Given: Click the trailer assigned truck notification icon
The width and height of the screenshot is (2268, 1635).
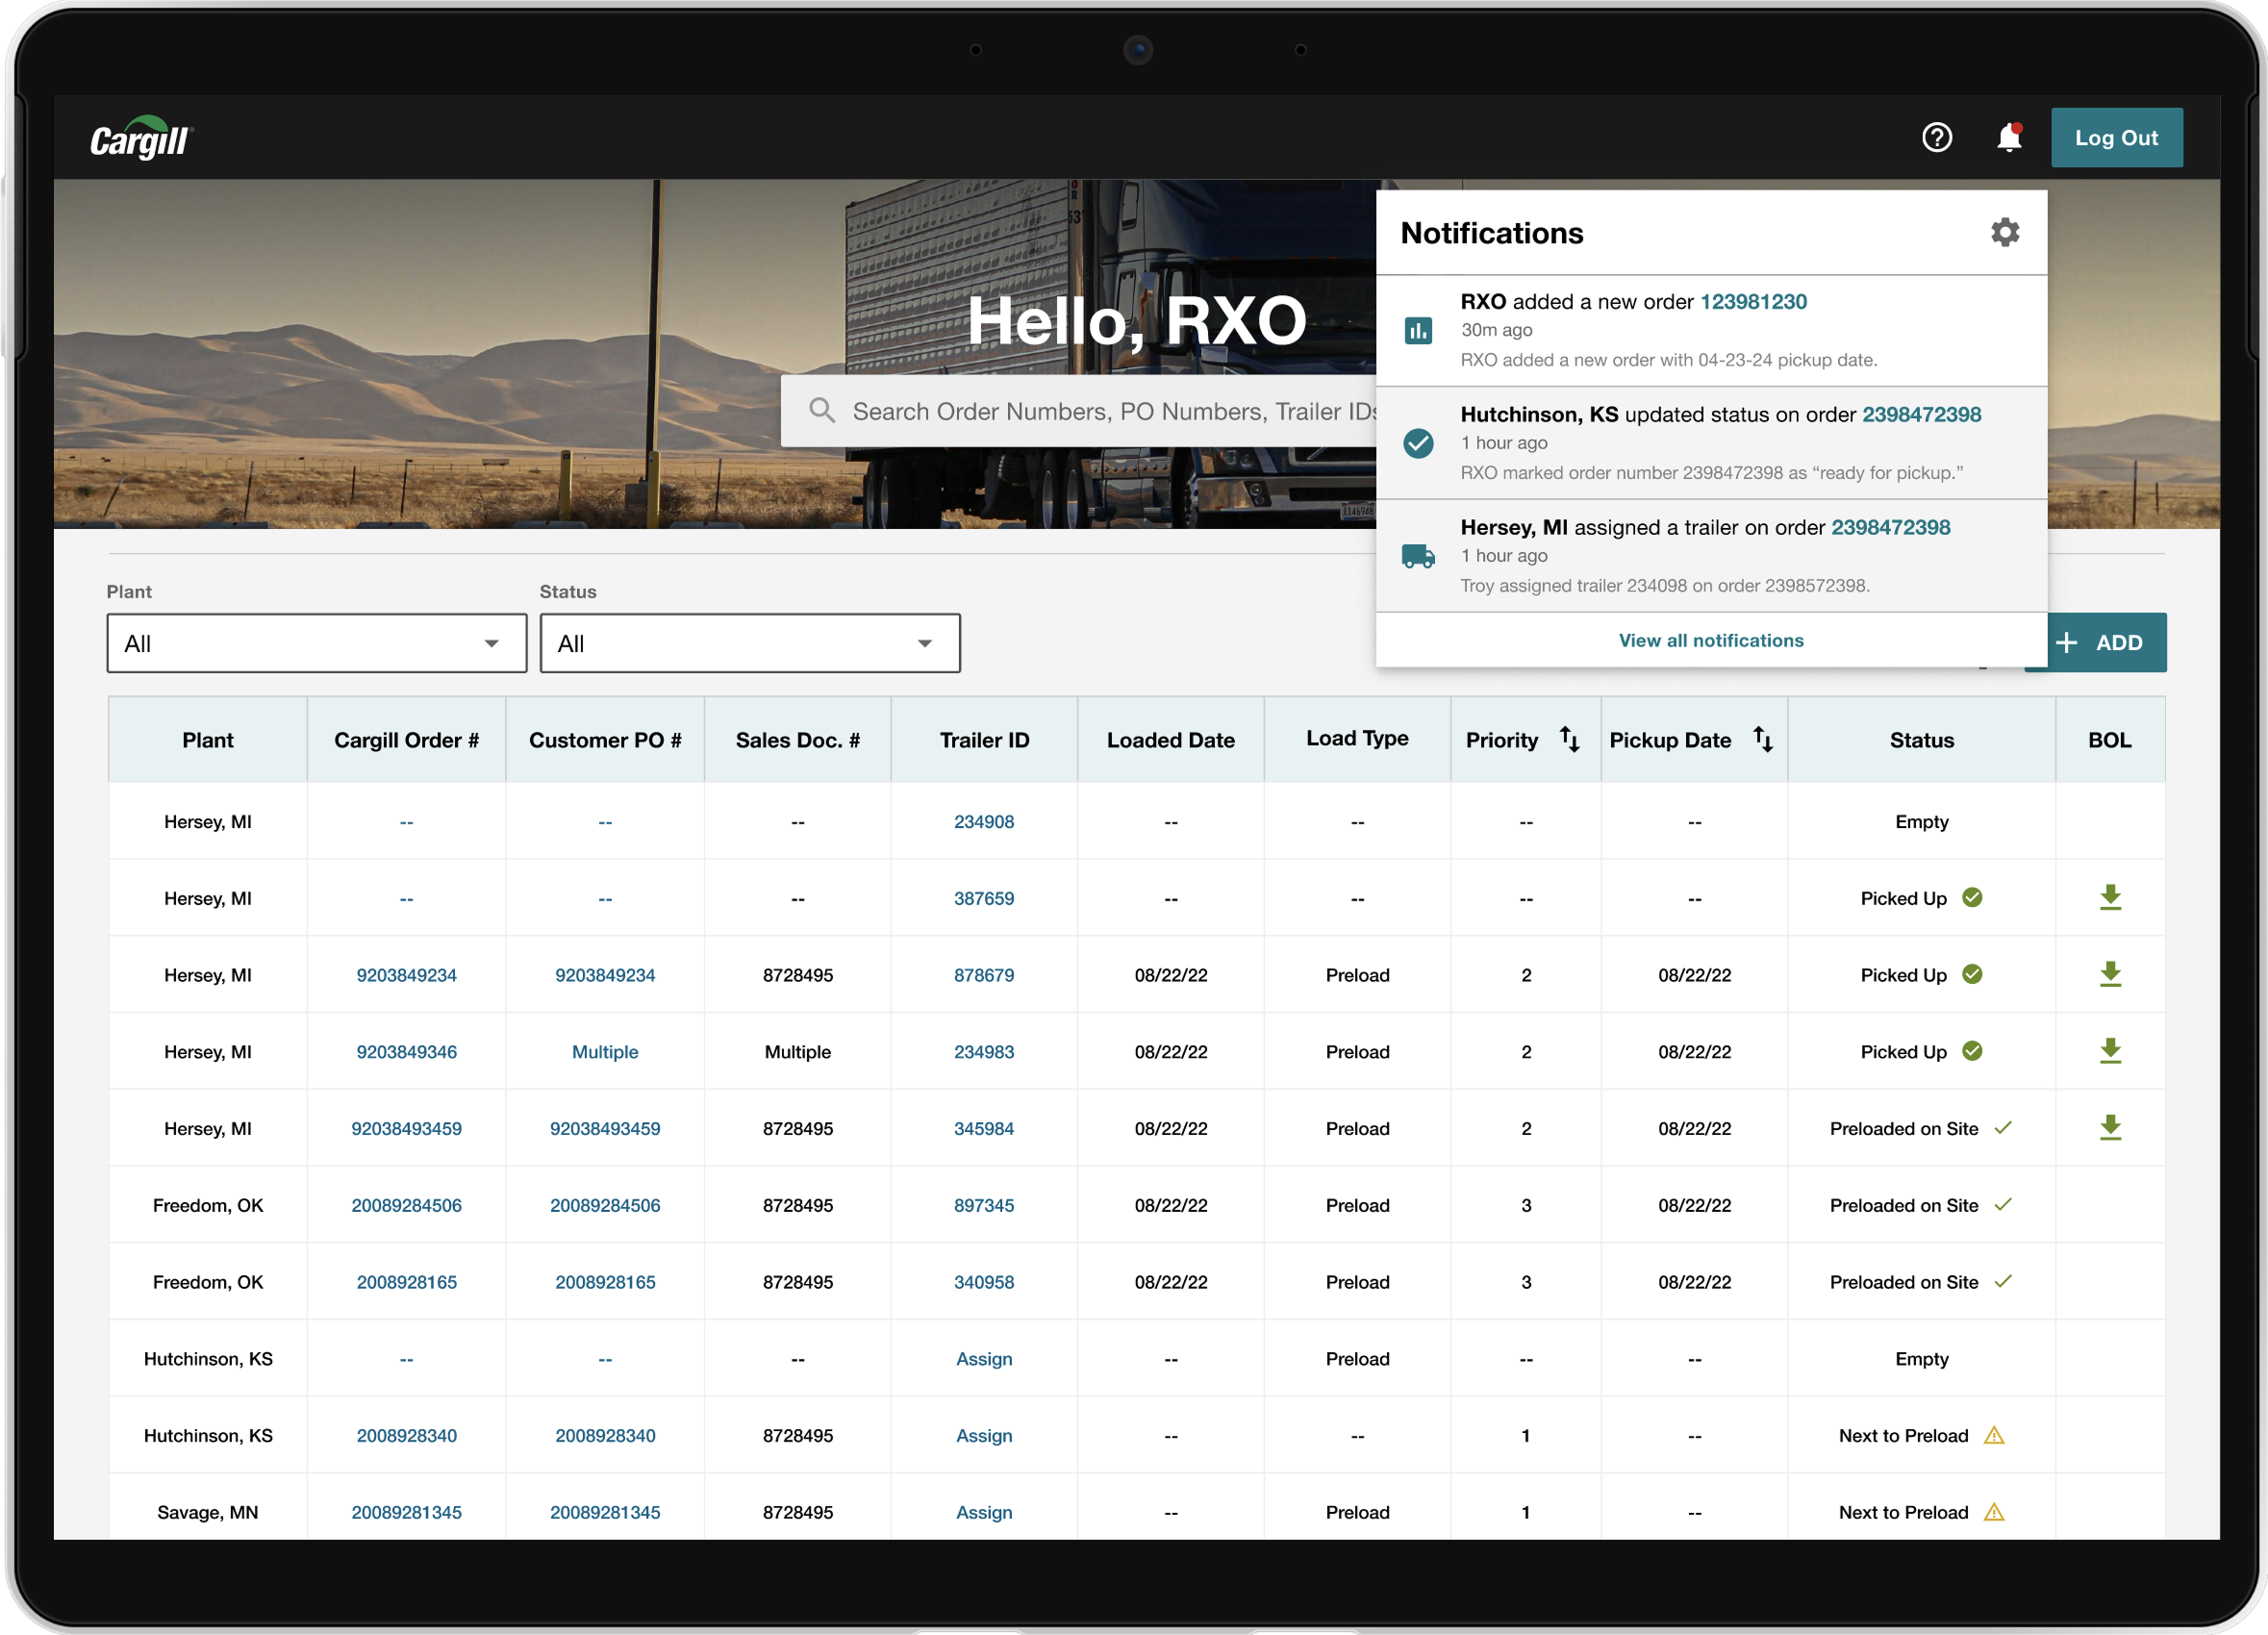Looking at the screenshot, I should 1418,556.
